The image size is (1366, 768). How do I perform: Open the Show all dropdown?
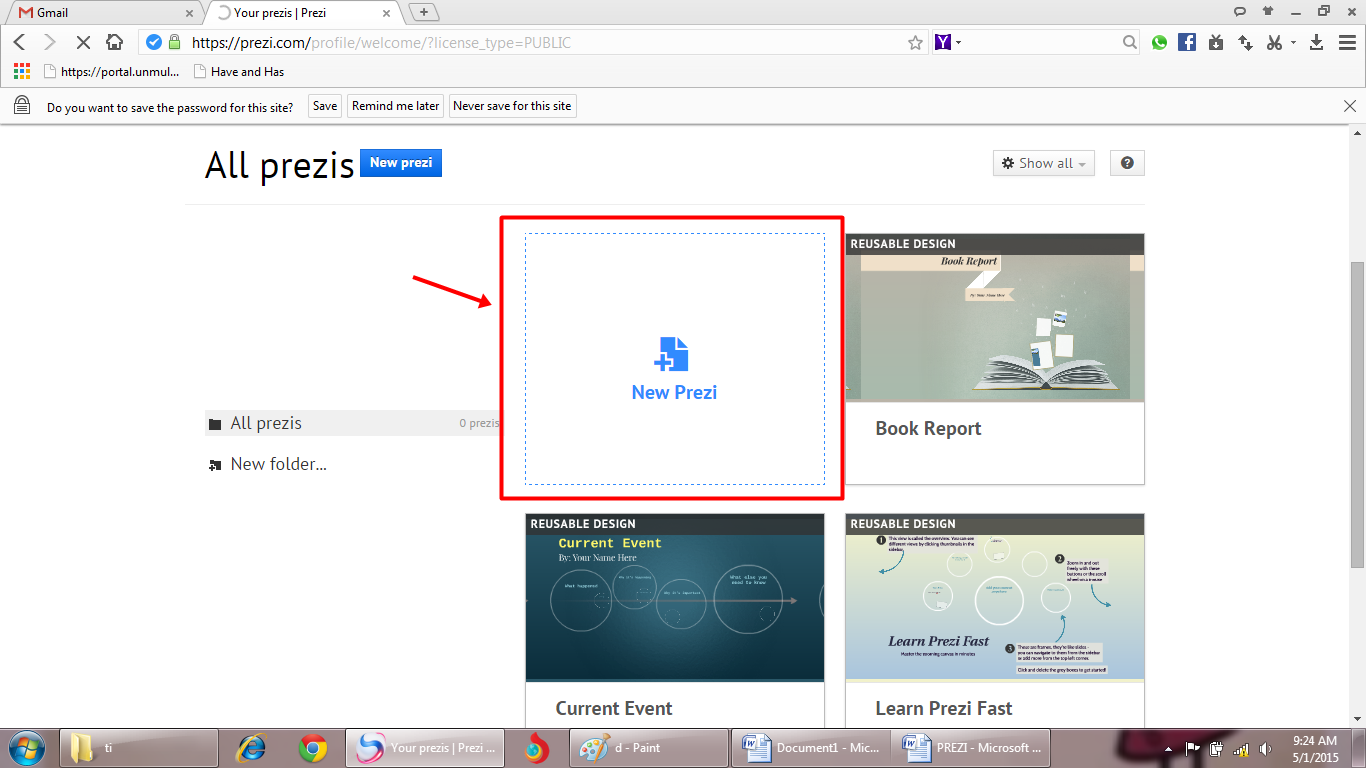click(1044, 163)
